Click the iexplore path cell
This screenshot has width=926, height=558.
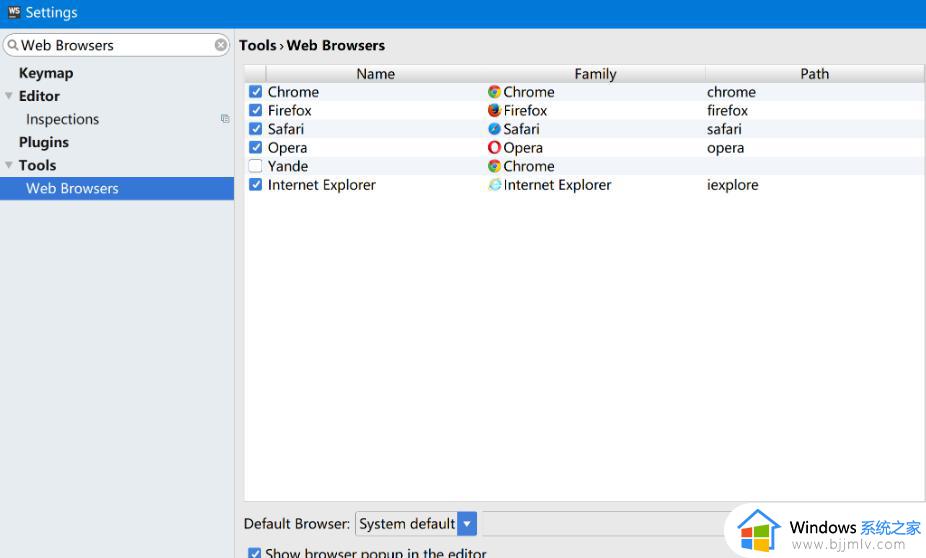[x=814, y=184]
